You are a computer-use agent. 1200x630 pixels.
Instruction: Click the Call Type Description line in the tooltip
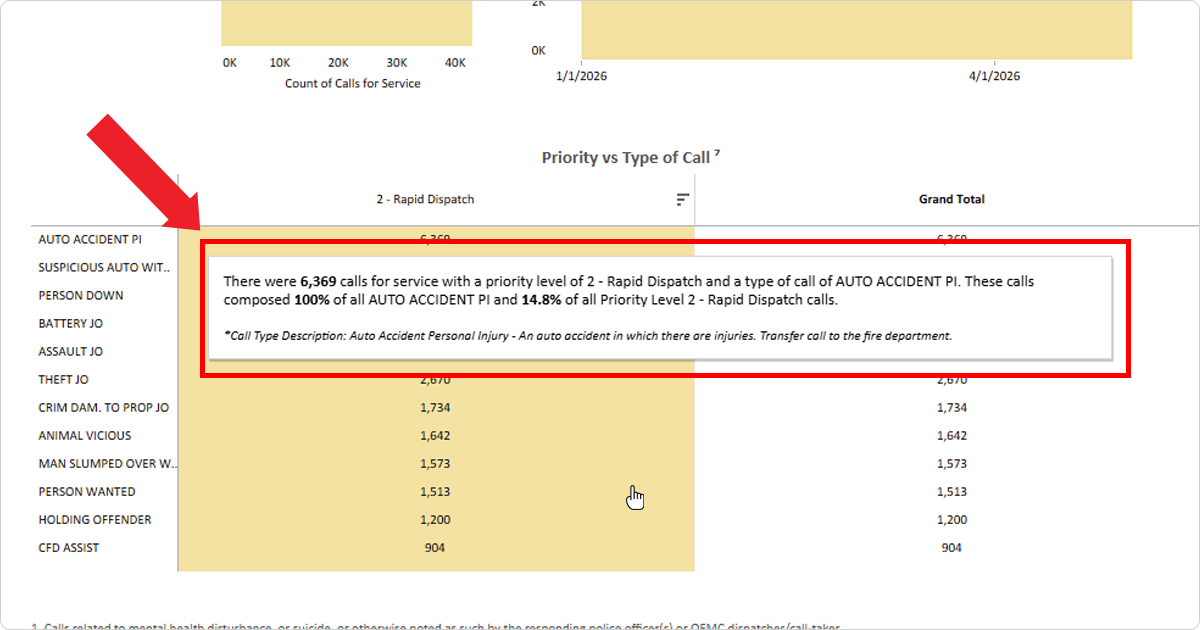pos(588,336)
